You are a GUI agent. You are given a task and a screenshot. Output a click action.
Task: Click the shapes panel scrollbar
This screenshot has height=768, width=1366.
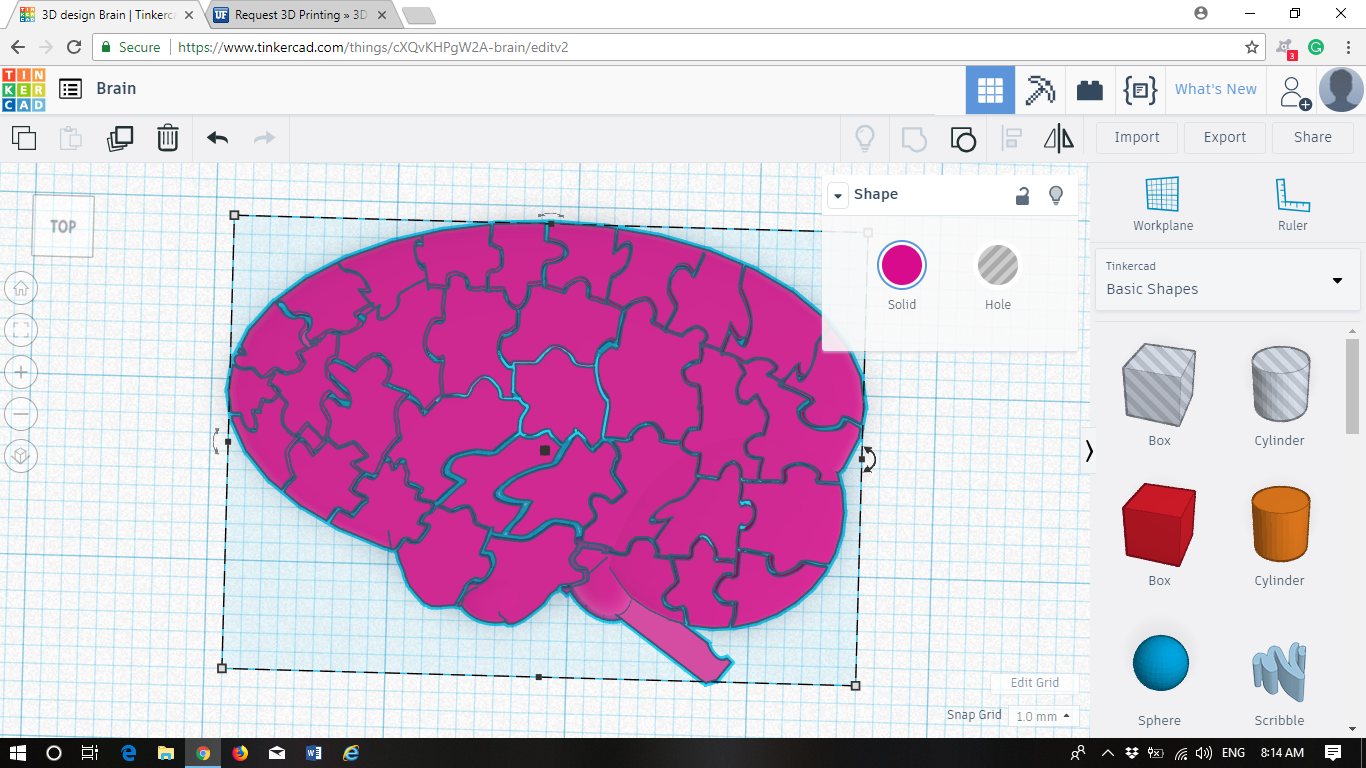1352,386
